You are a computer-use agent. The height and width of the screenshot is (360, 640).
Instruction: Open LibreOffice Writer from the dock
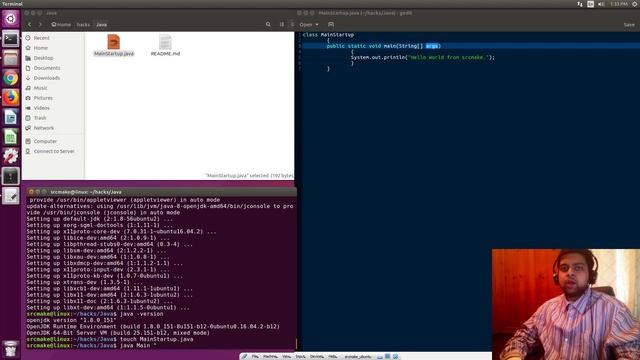(x=11, y=117)
